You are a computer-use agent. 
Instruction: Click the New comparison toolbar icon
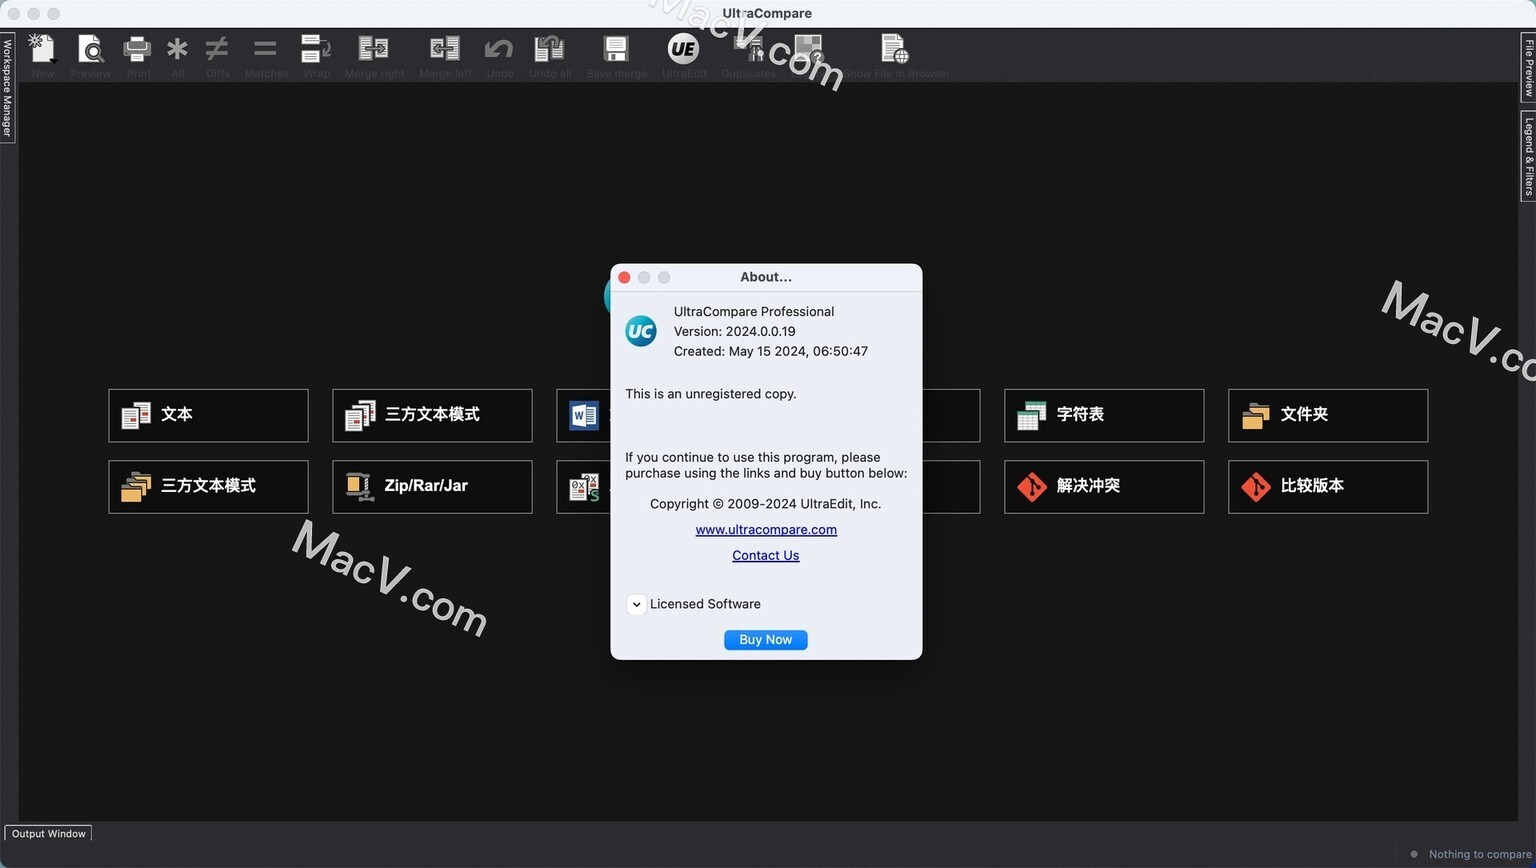point(42,48)
